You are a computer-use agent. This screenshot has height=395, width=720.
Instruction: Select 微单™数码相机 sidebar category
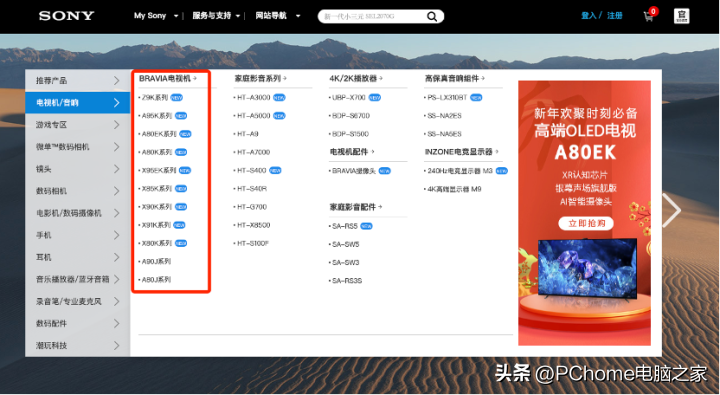coord(78,147)
